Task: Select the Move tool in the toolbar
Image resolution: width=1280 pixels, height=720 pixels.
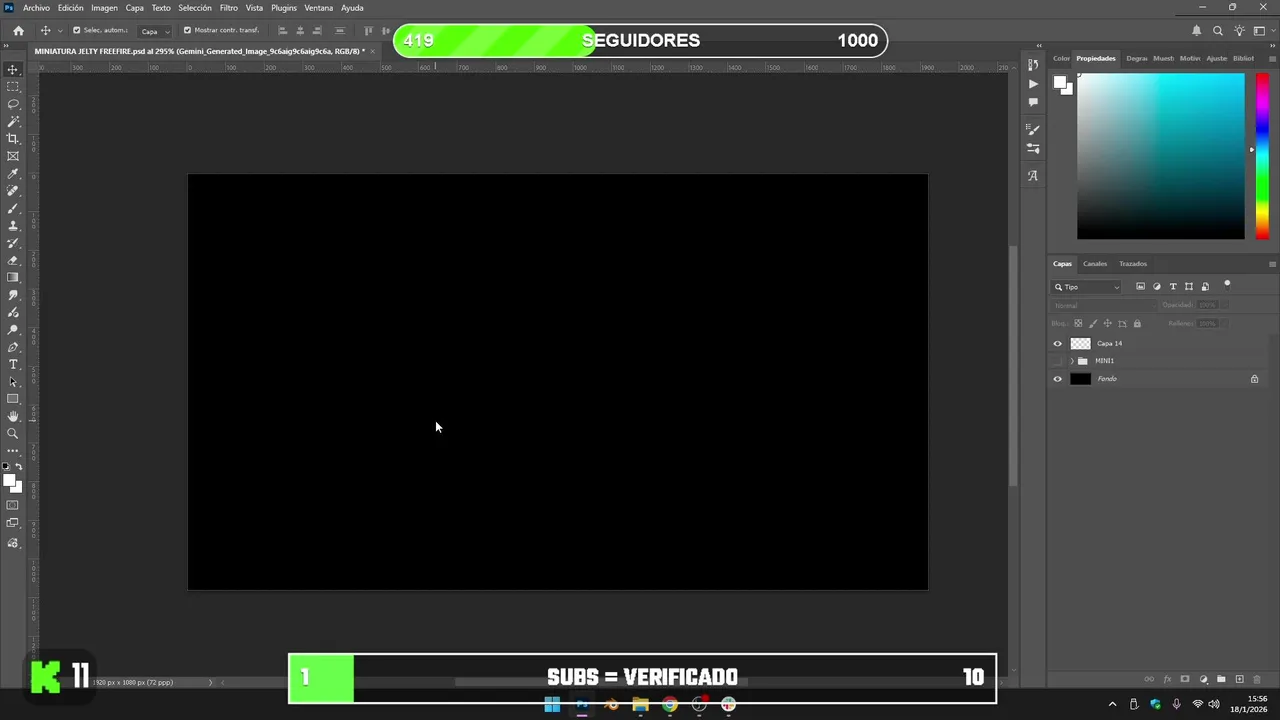Action: click(x=13, y=69)
